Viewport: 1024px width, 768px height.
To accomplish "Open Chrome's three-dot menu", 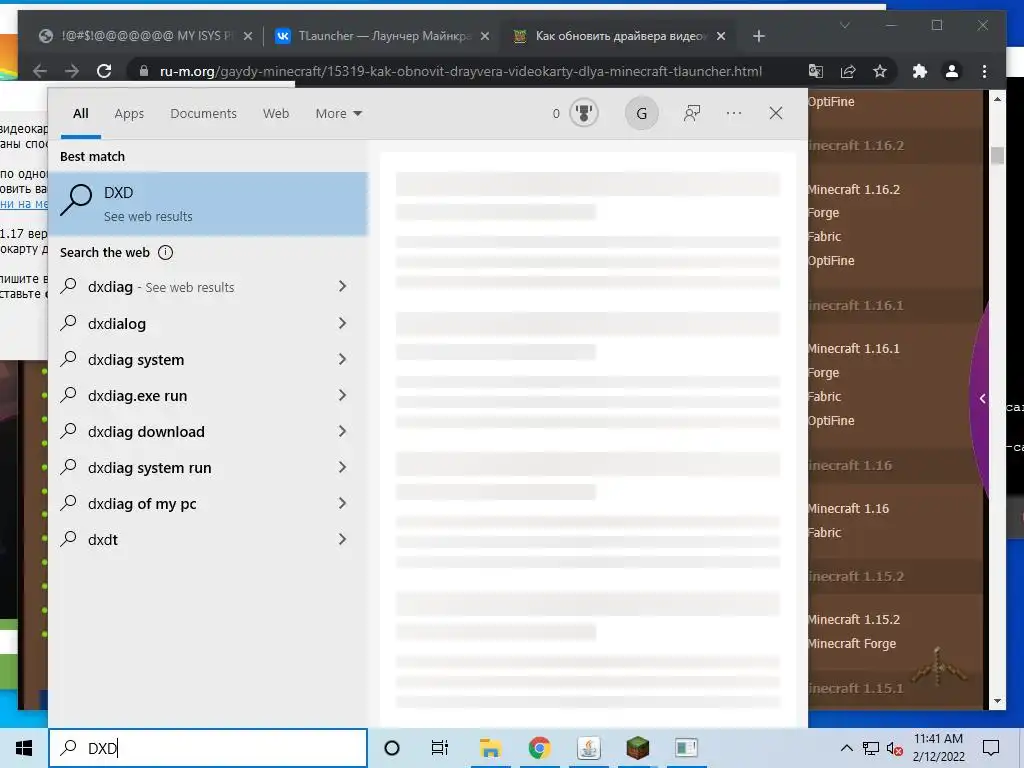I will [x=984, y=71].
